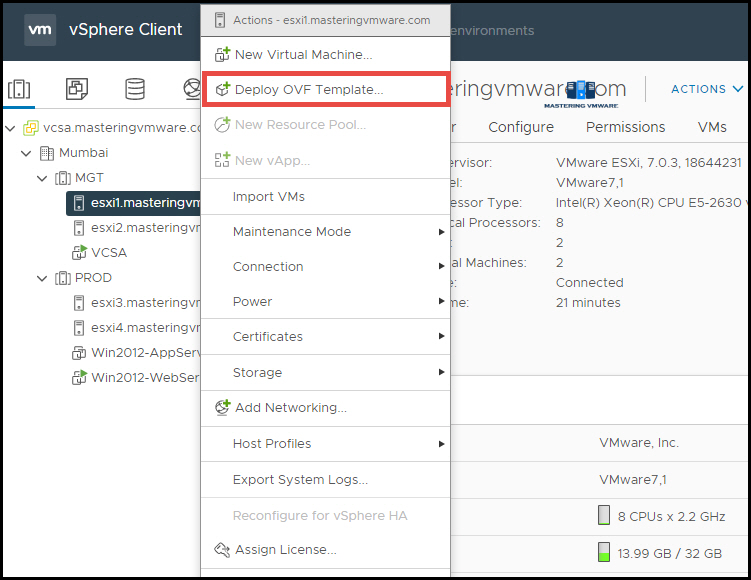Open the Storage inventory view icon
The height and width of the screenshot is (580, 751).
[x=135, y=89]
